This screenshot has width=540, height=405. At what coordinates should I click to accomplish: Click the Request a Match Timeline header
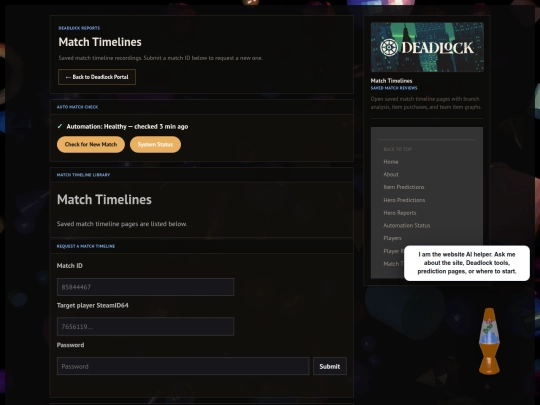click(86, 246)
